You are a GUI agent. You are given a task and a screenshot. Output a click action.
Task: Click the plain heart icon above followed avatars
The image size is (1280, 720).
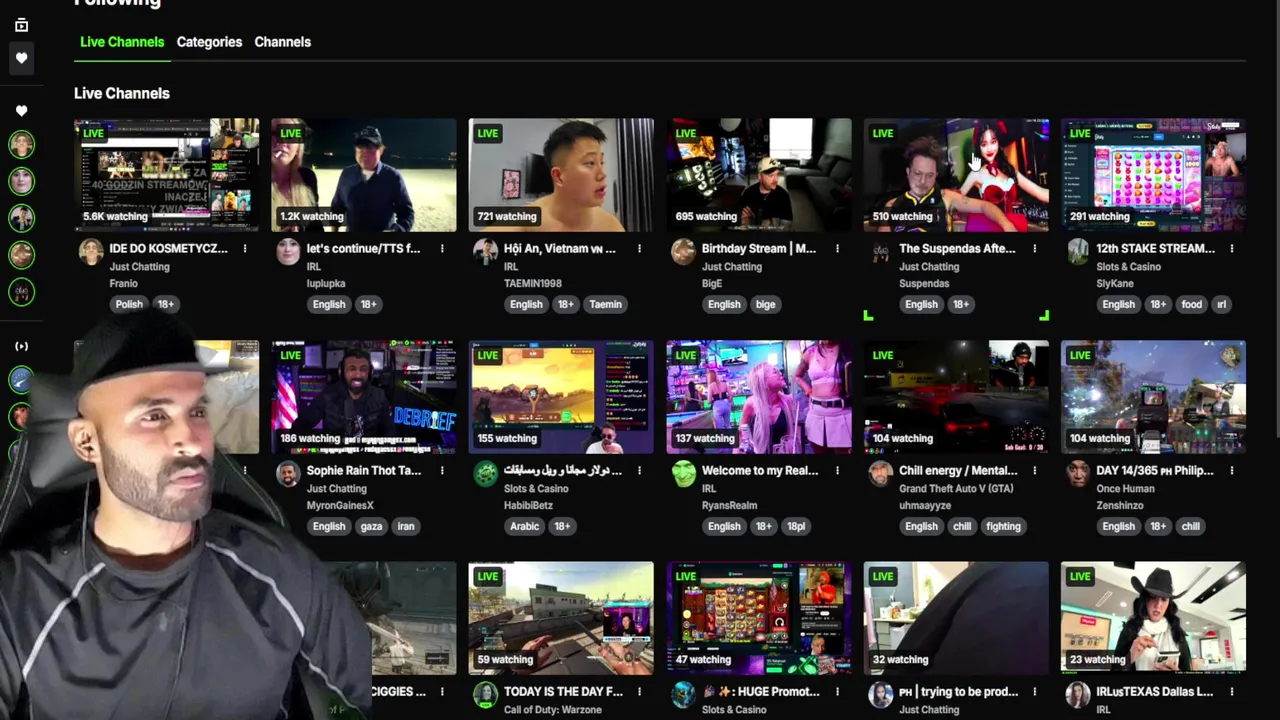pyautogui.click(x=21, y=111)
